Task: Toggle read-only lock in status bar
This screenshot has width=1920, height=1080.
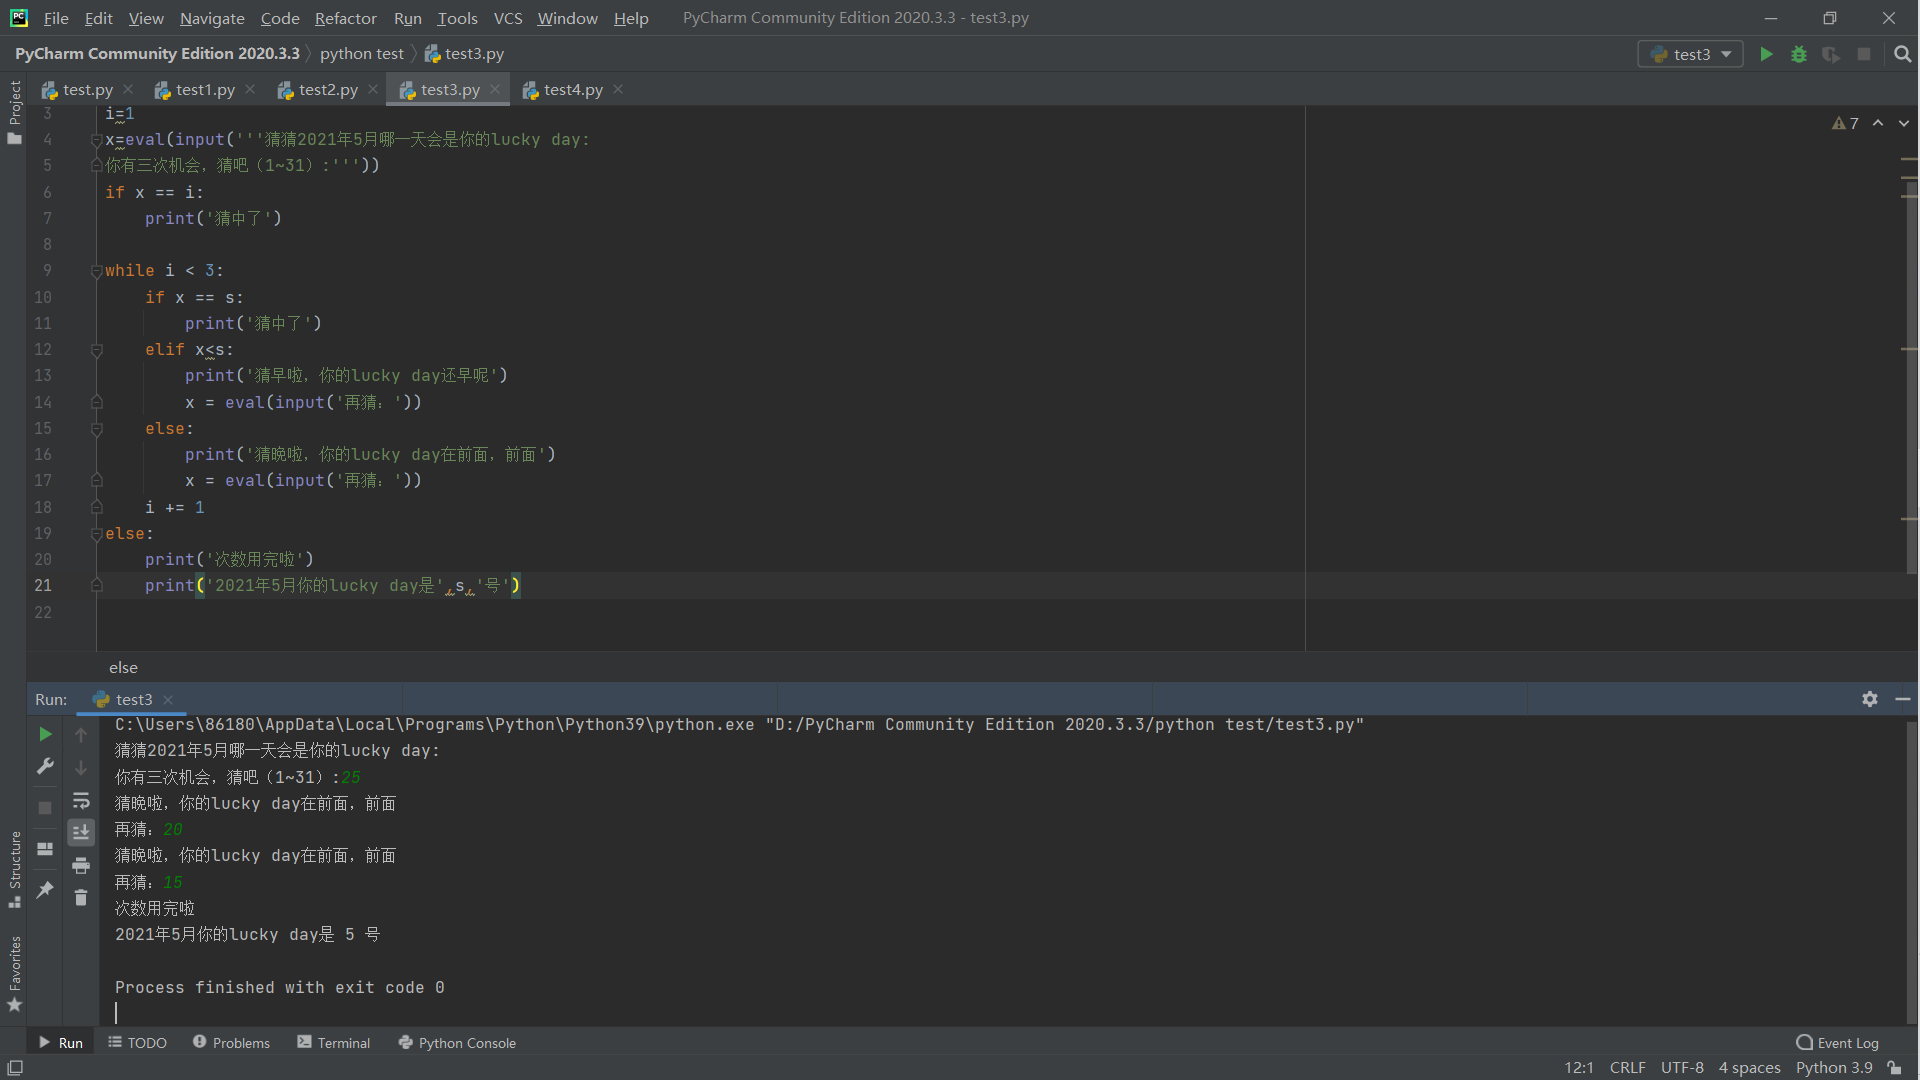Action: point(1894,1068)
